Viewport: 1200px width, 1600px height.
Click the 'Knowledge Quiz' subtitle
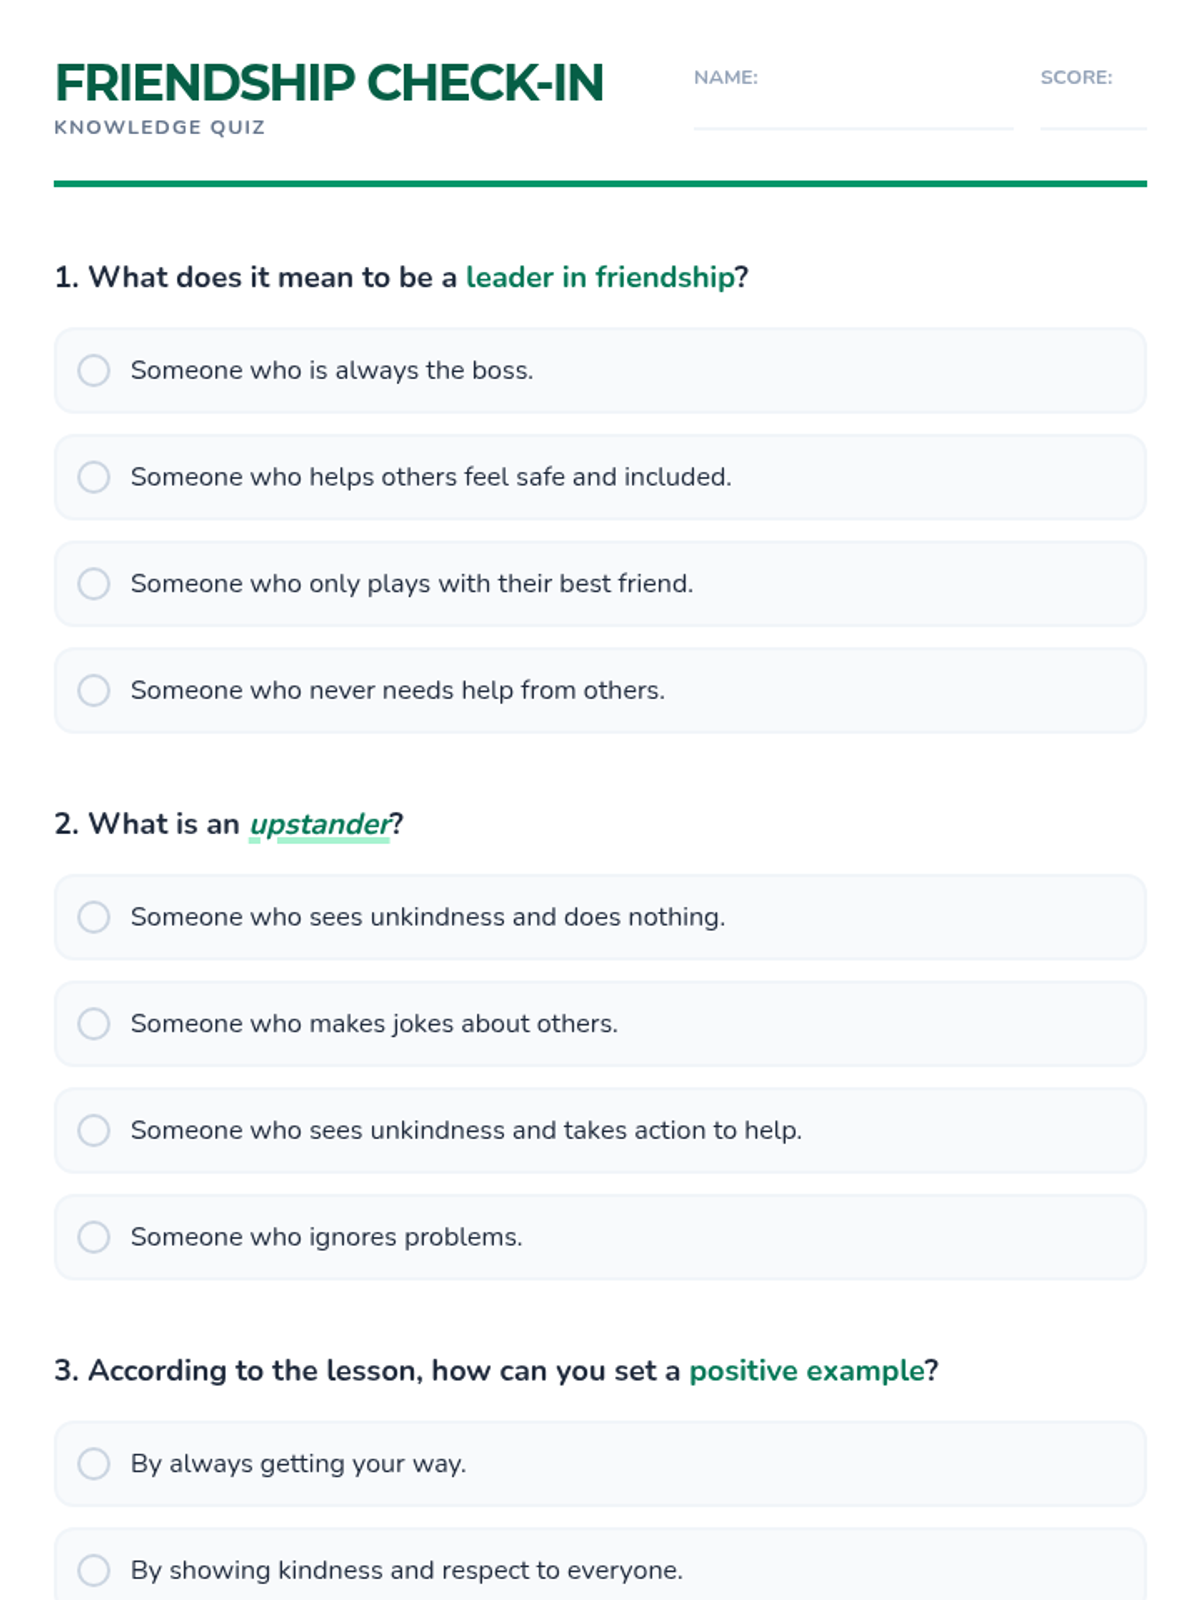(160, 128)
